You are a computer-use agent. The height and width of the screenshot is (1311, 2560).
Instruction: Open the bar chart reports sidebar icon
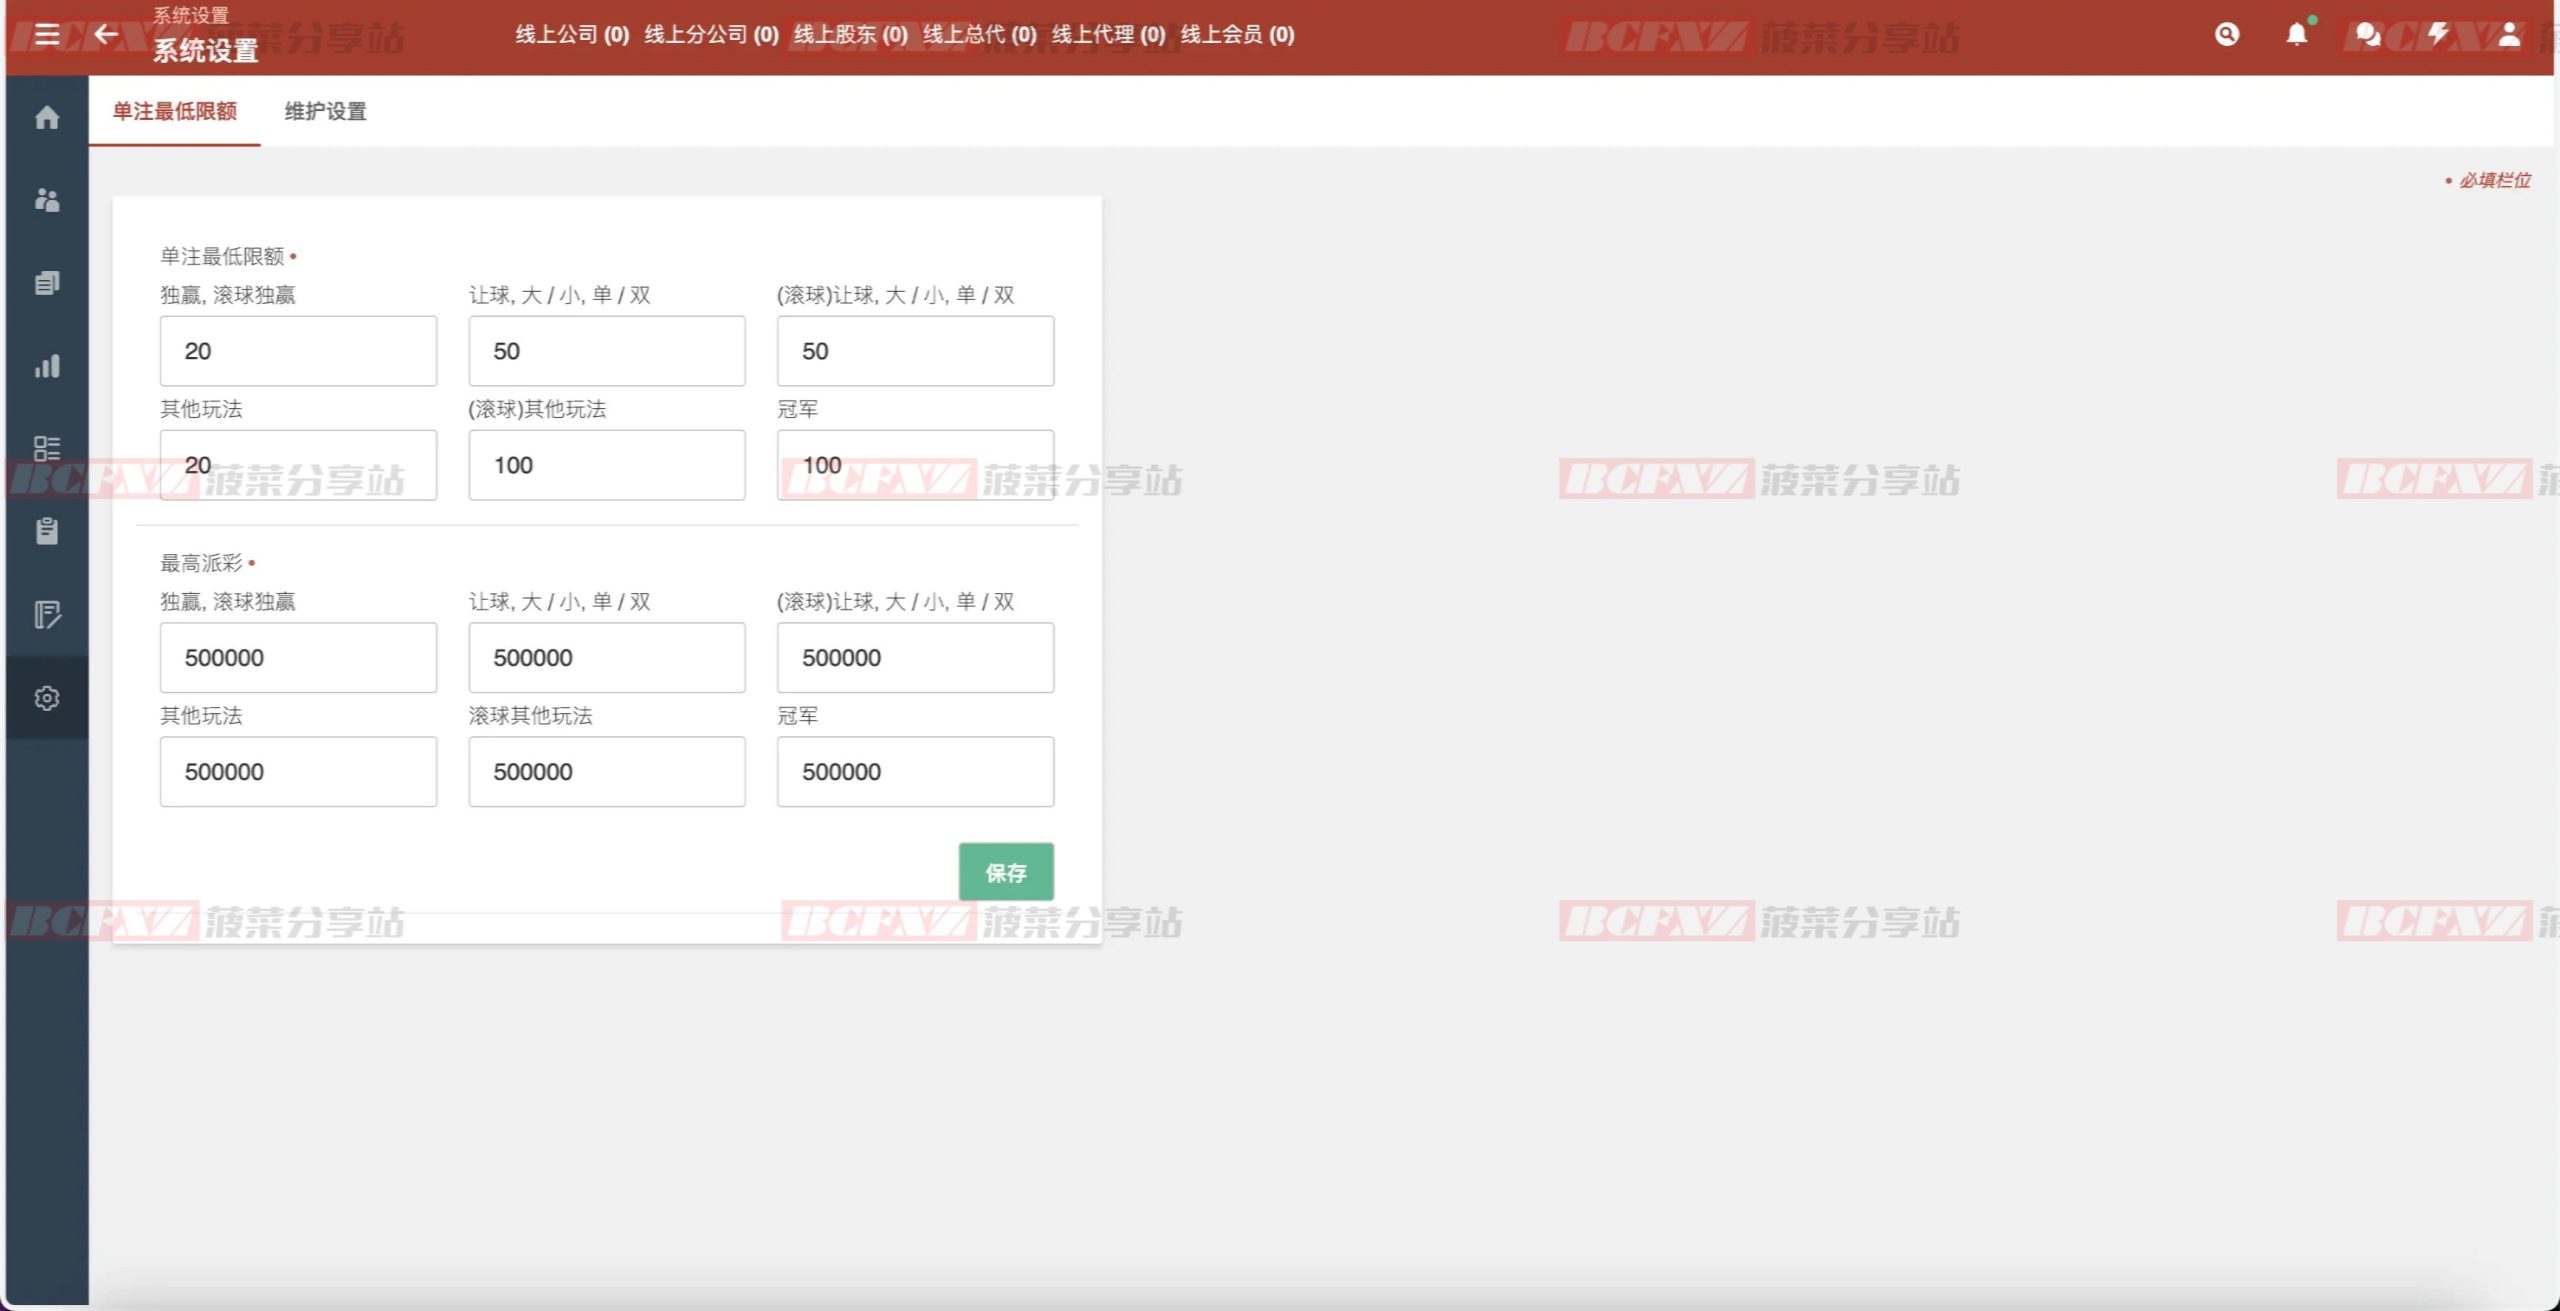point(47,366)
